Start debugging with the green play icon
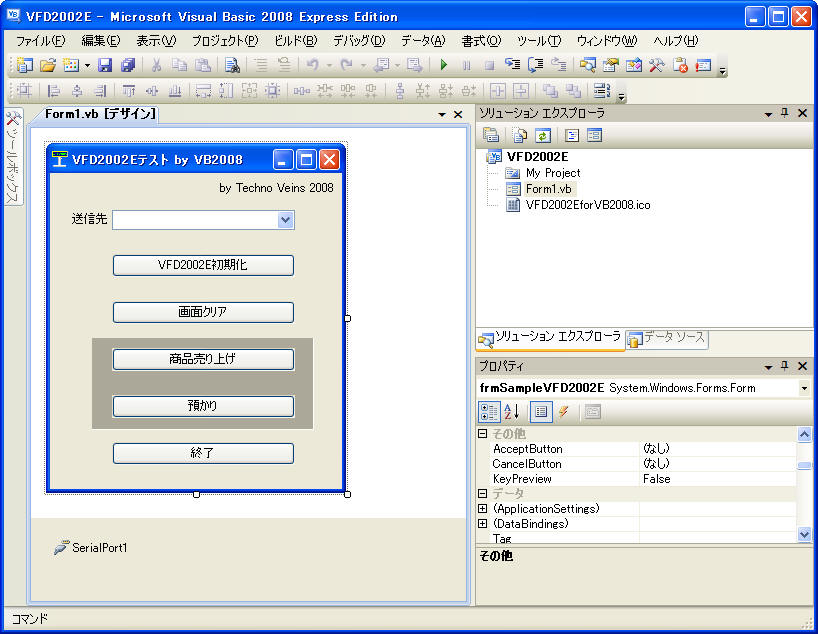 tap(443, 65)
